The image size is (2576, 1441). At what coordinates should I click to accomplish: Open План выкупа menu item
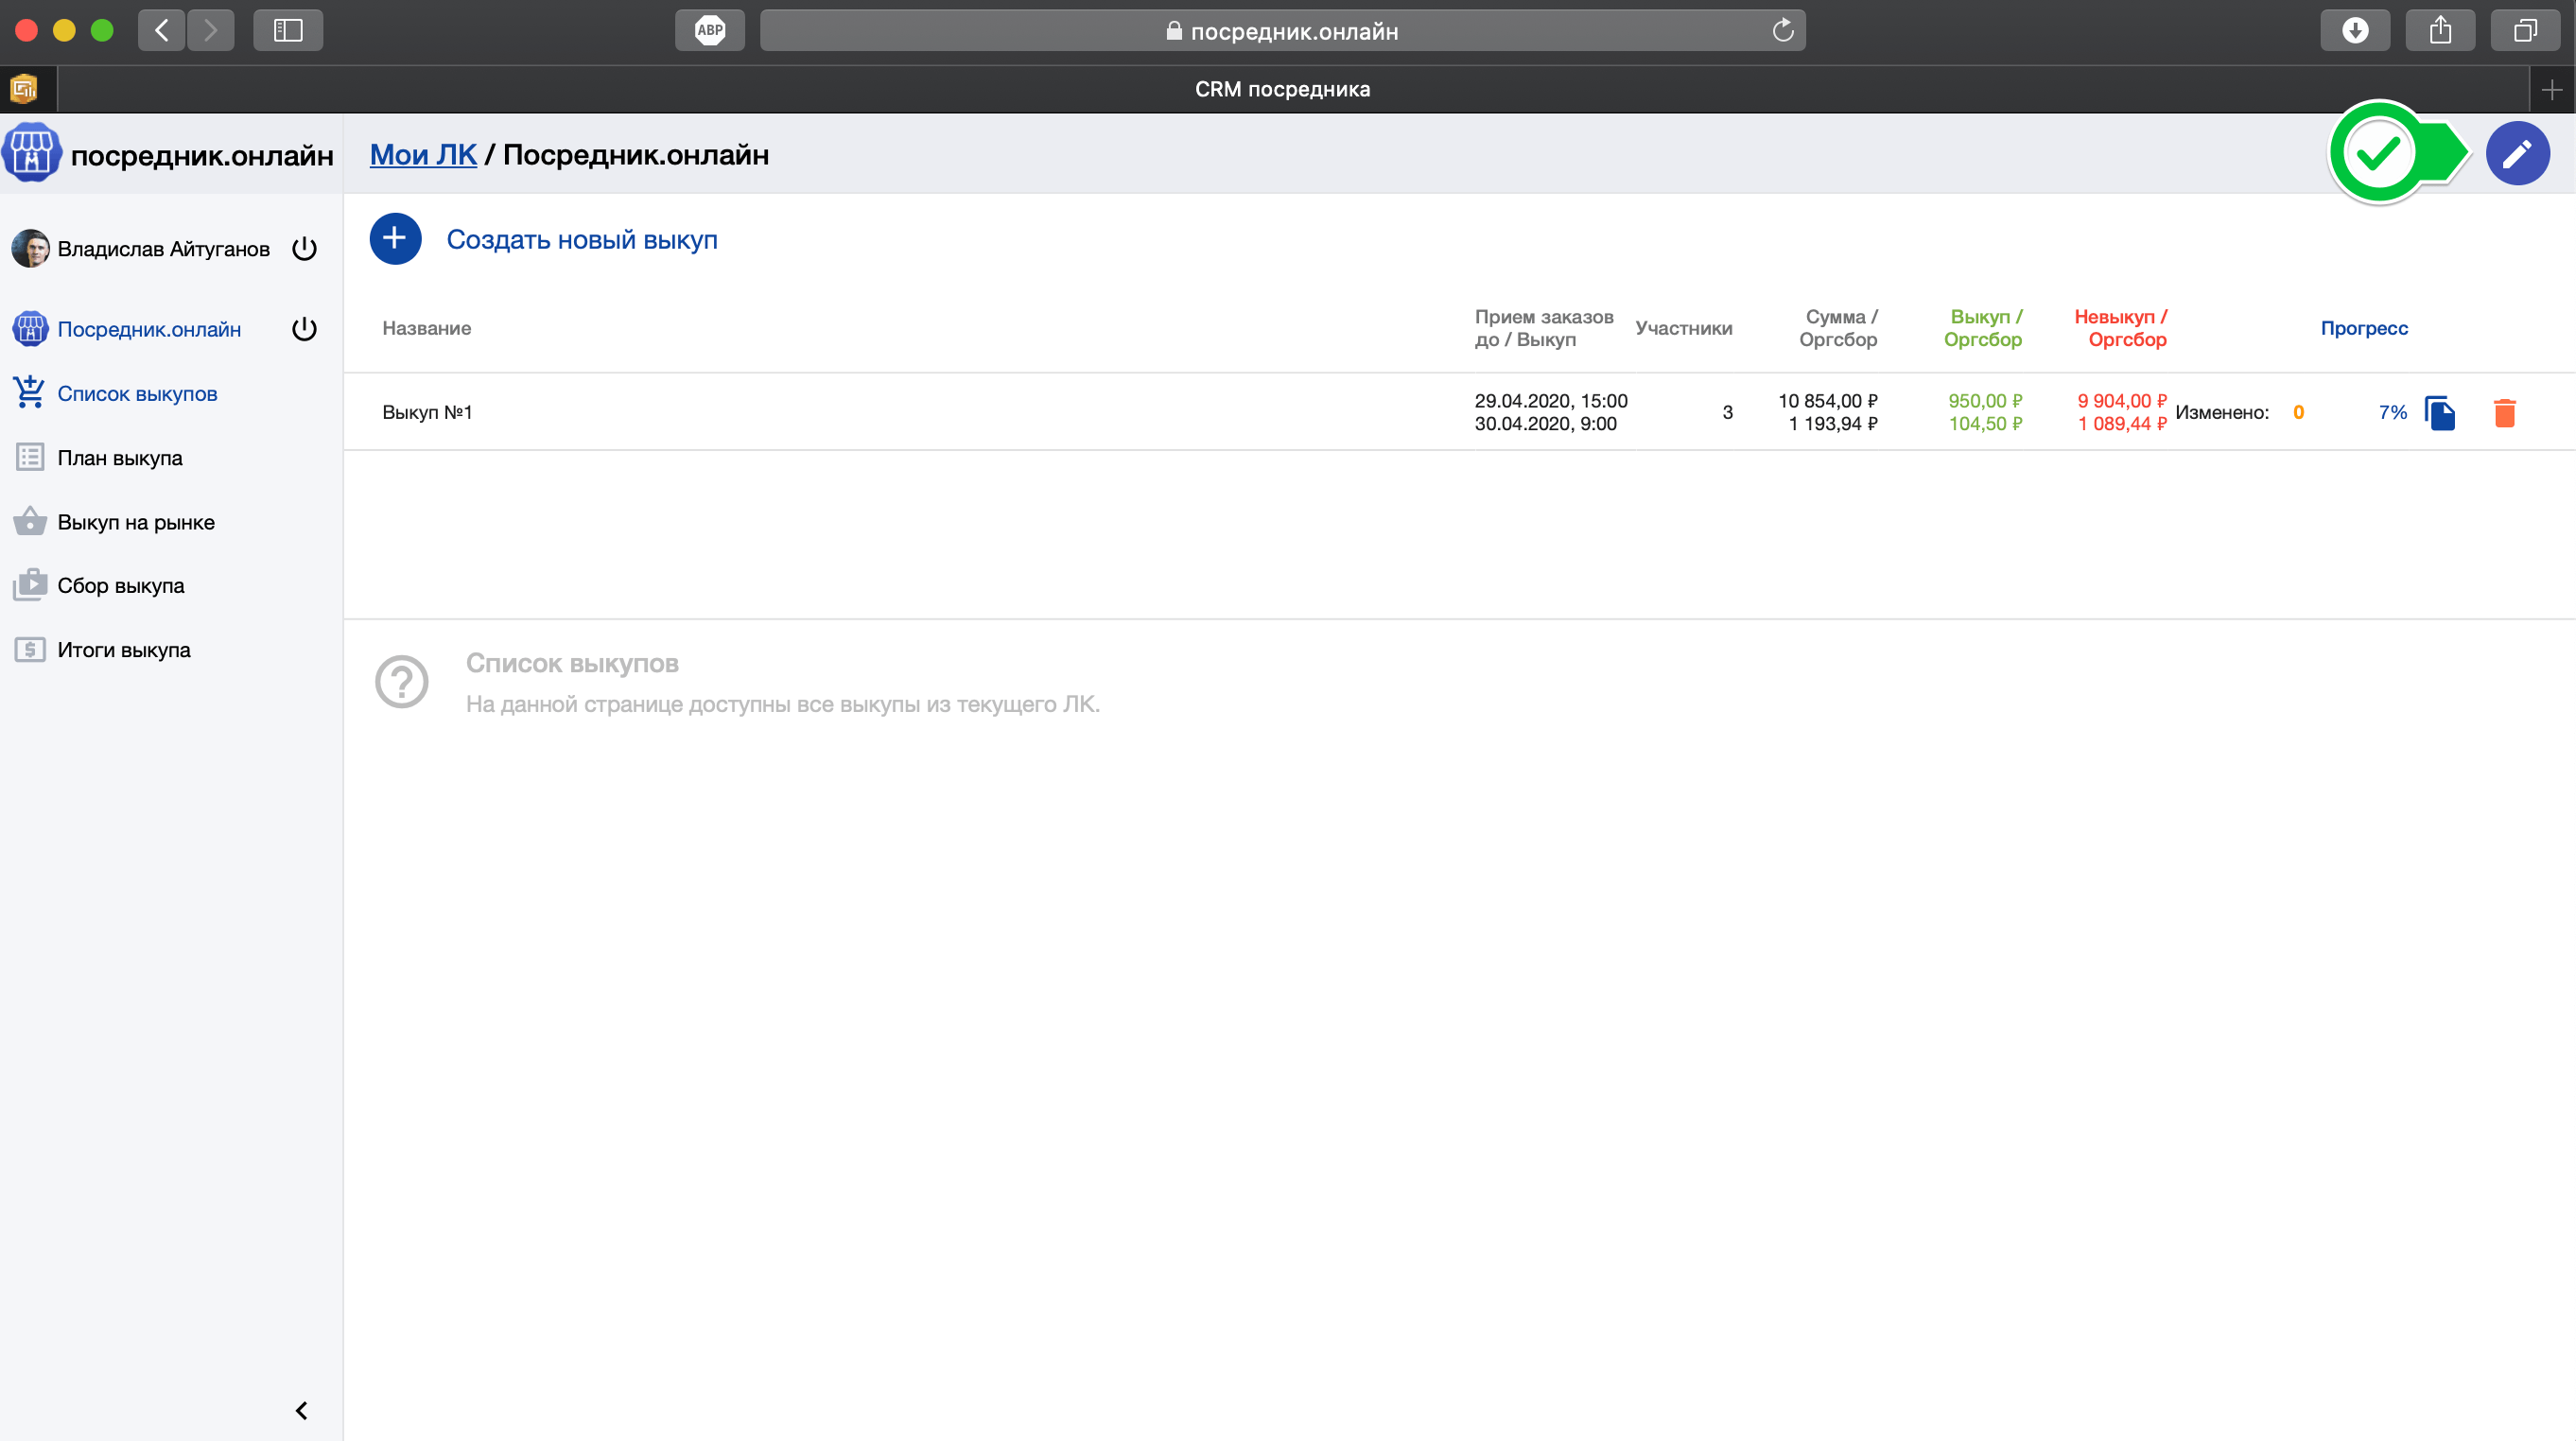click(120, 458)
